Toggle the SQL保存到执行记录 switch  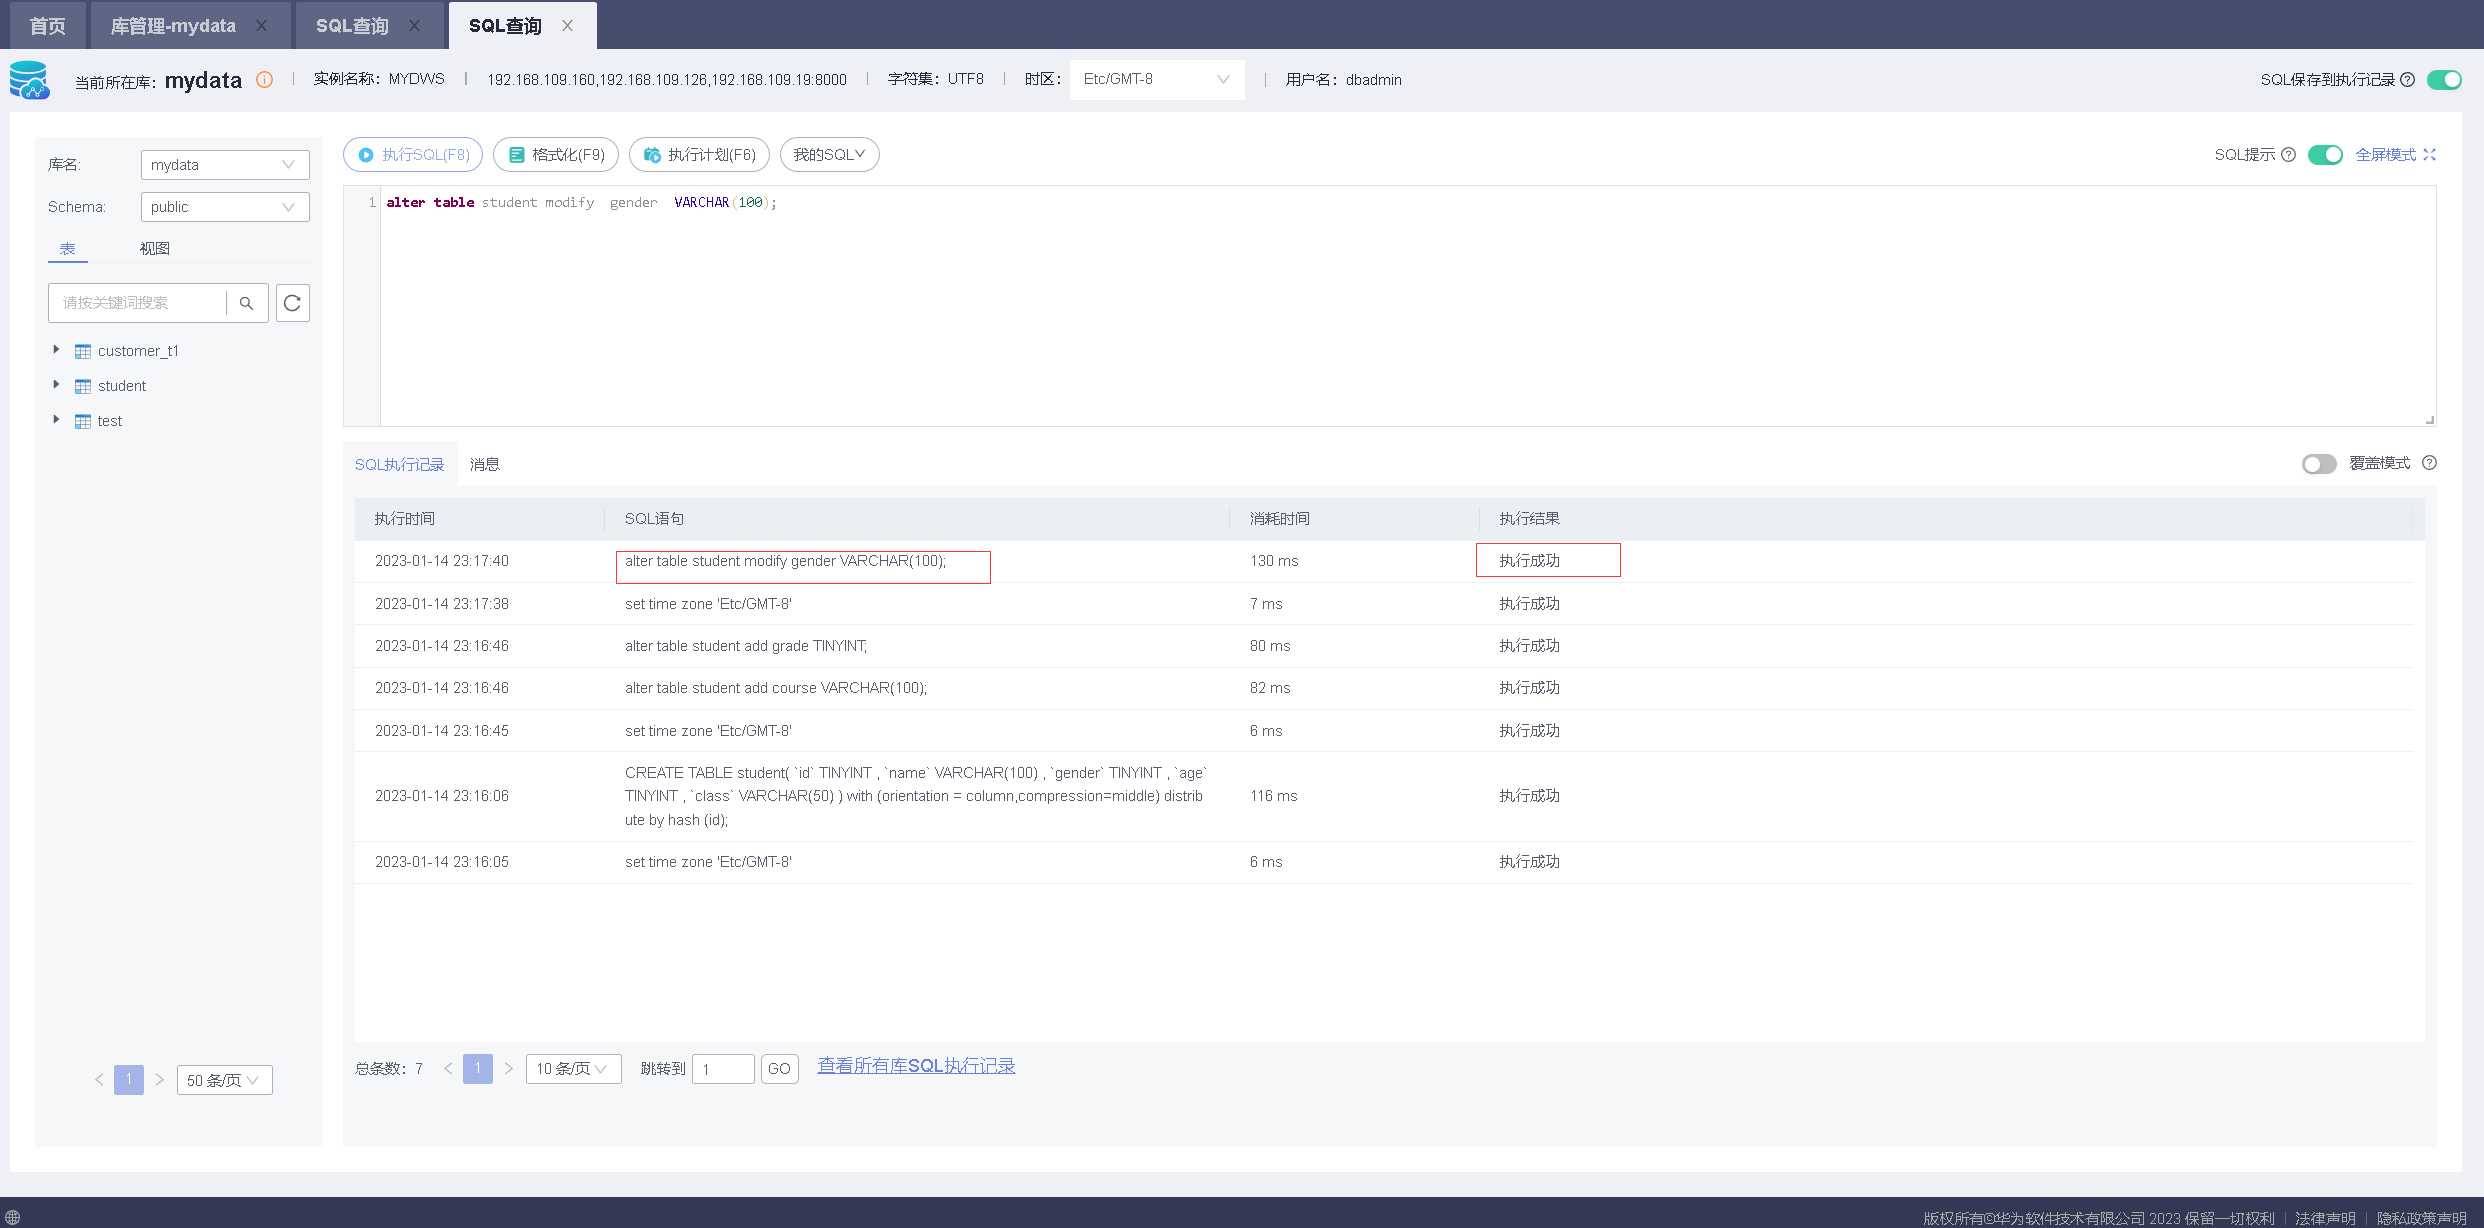(x=2444, y=80)
